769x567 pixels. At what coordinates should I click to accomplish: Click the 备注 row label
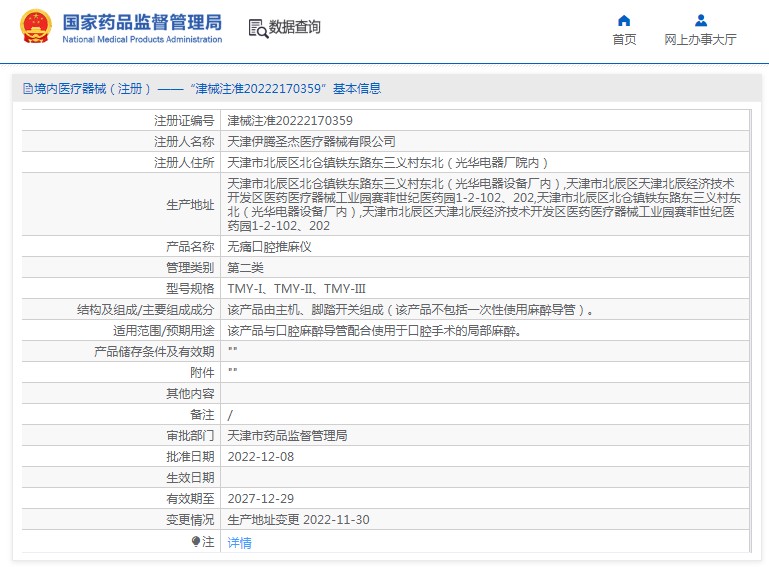coord(202,415)
